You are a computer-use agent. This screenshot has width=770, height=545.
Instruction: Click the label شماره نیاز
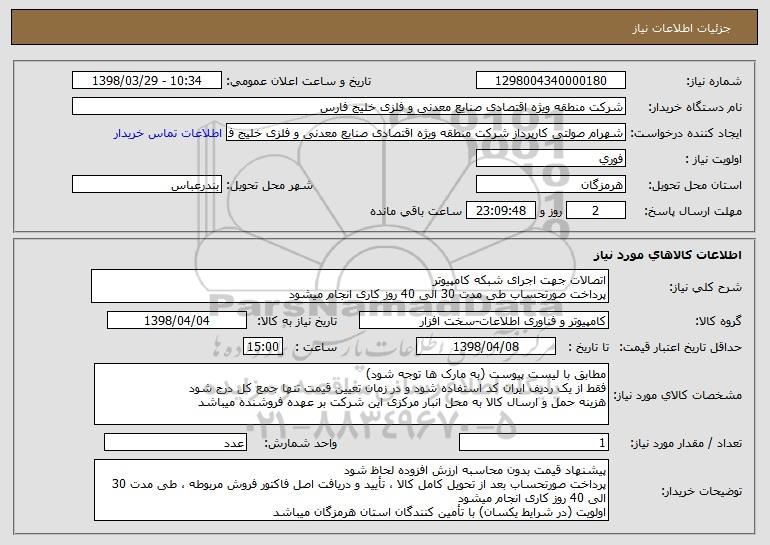click(714, 82)
